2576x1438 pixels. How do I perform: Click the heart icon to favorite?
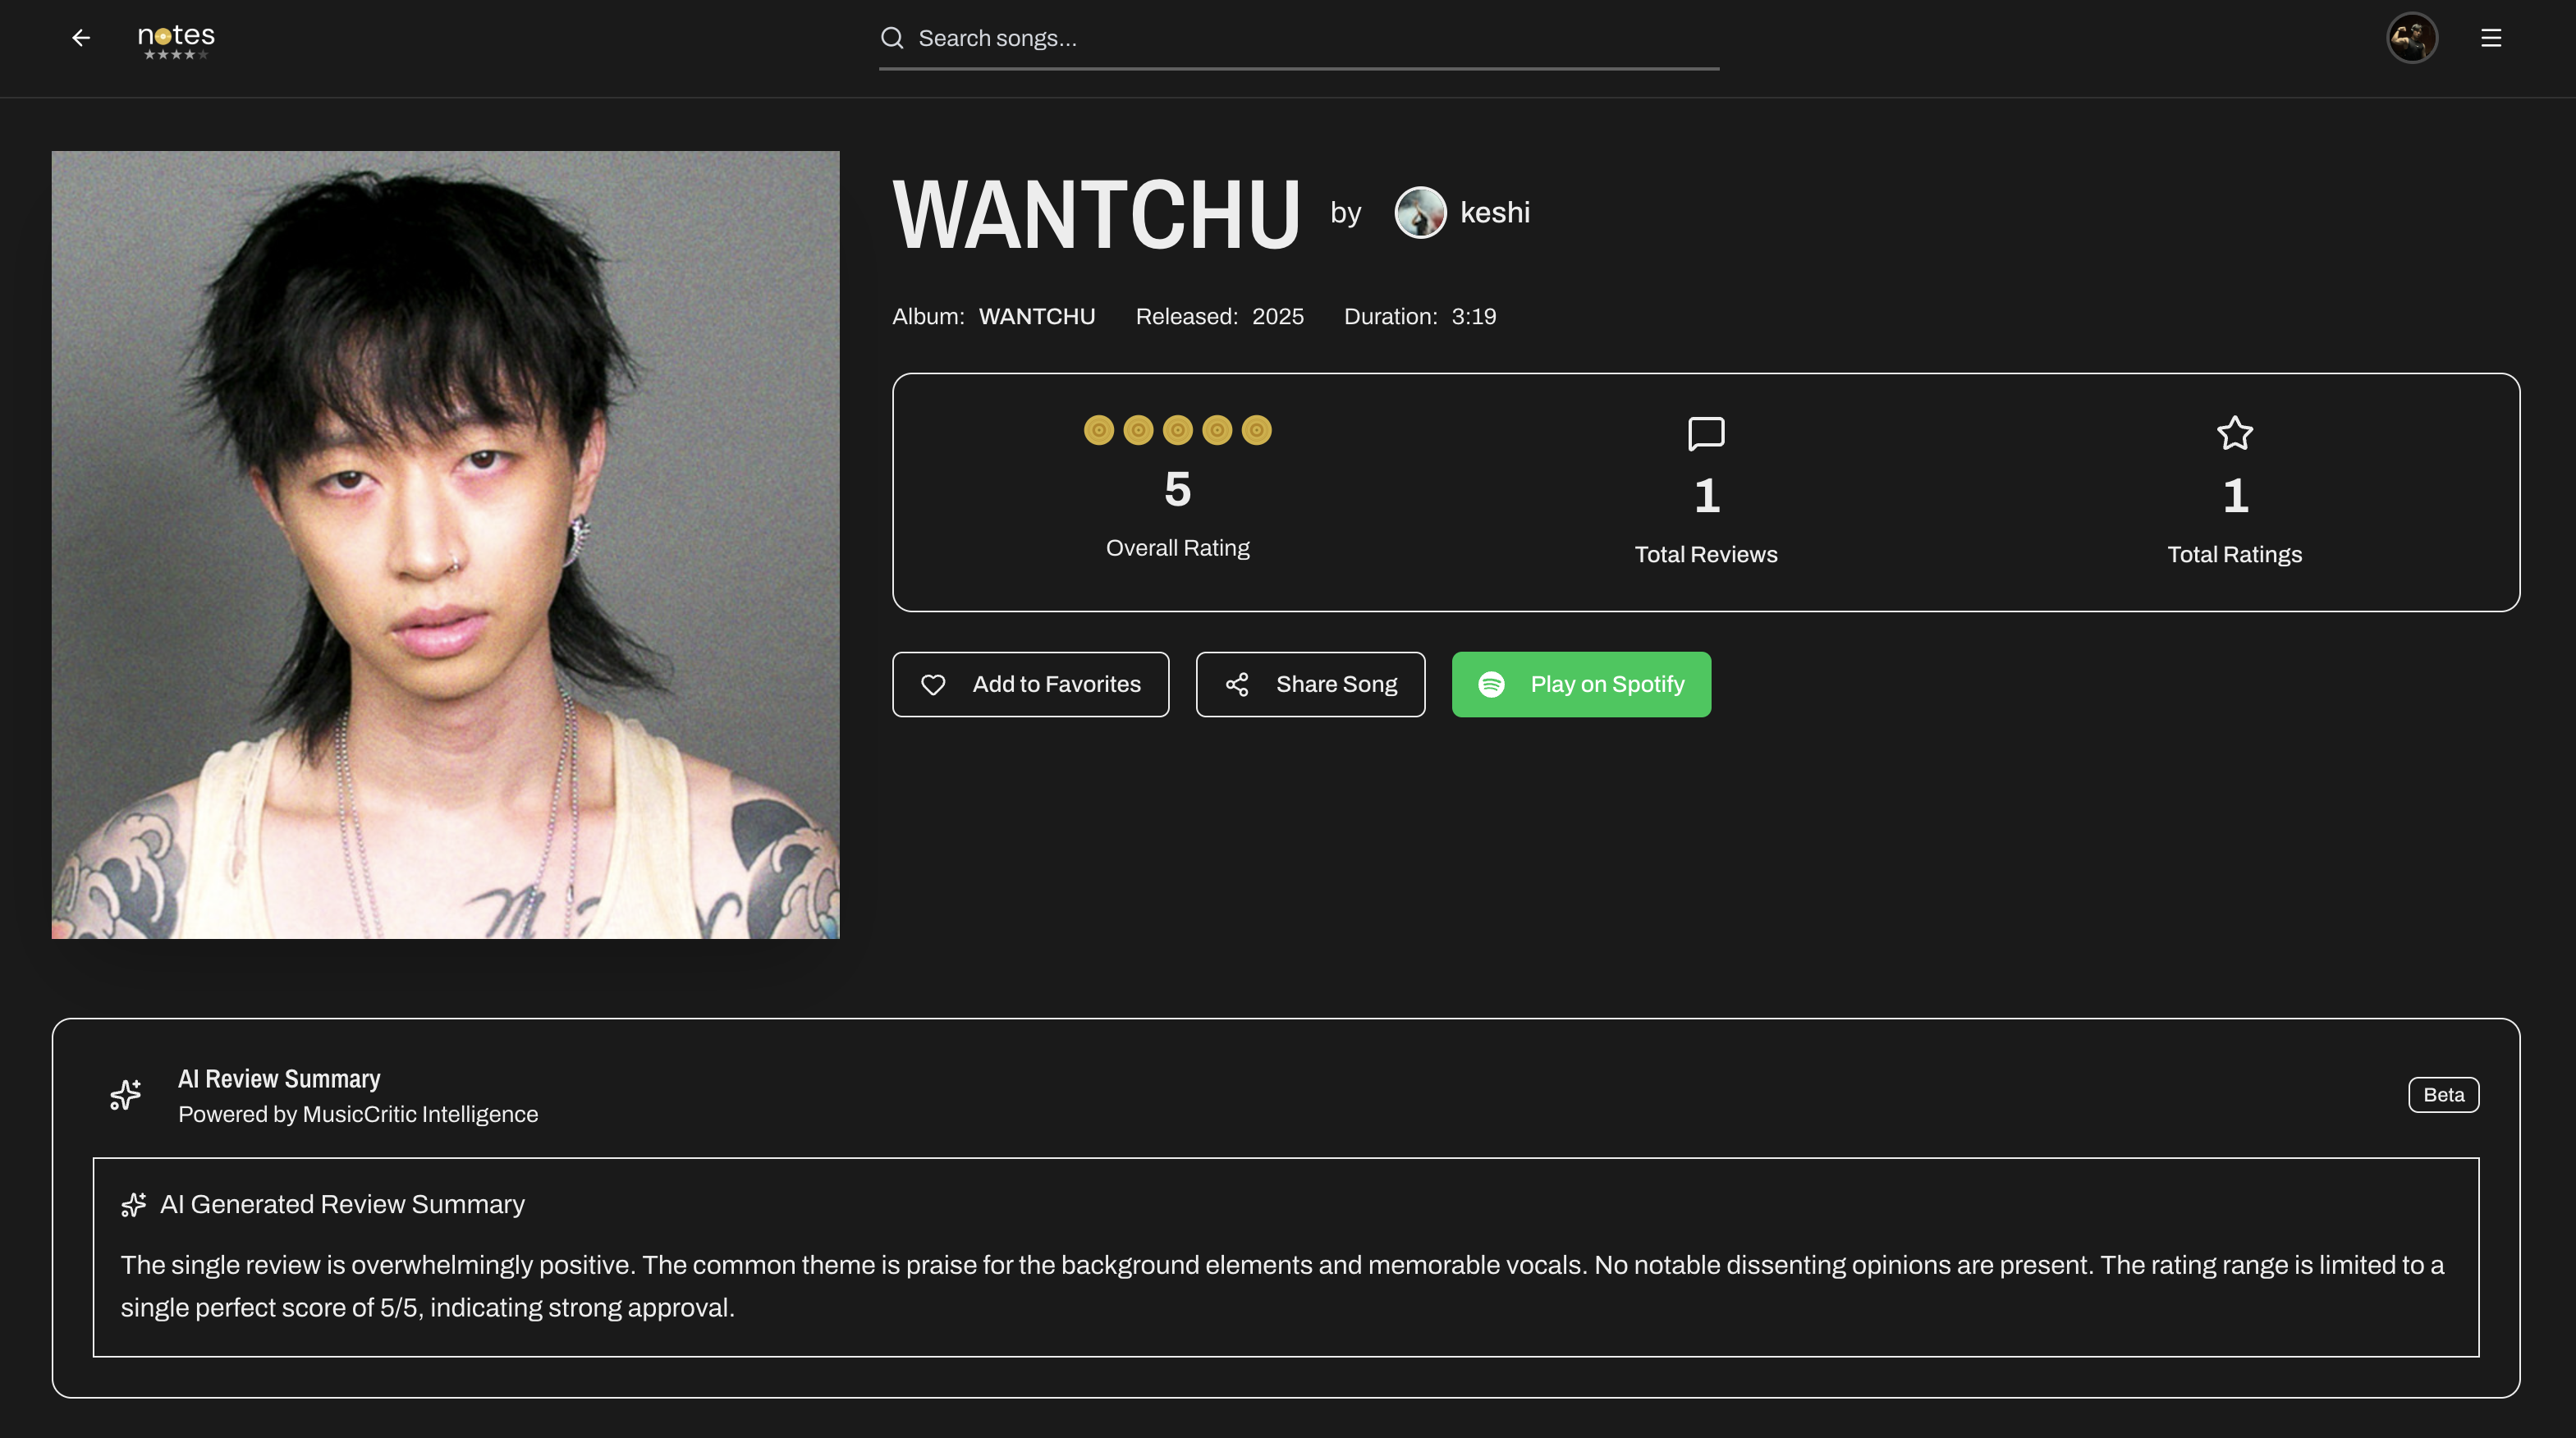(x=933, y=684)
